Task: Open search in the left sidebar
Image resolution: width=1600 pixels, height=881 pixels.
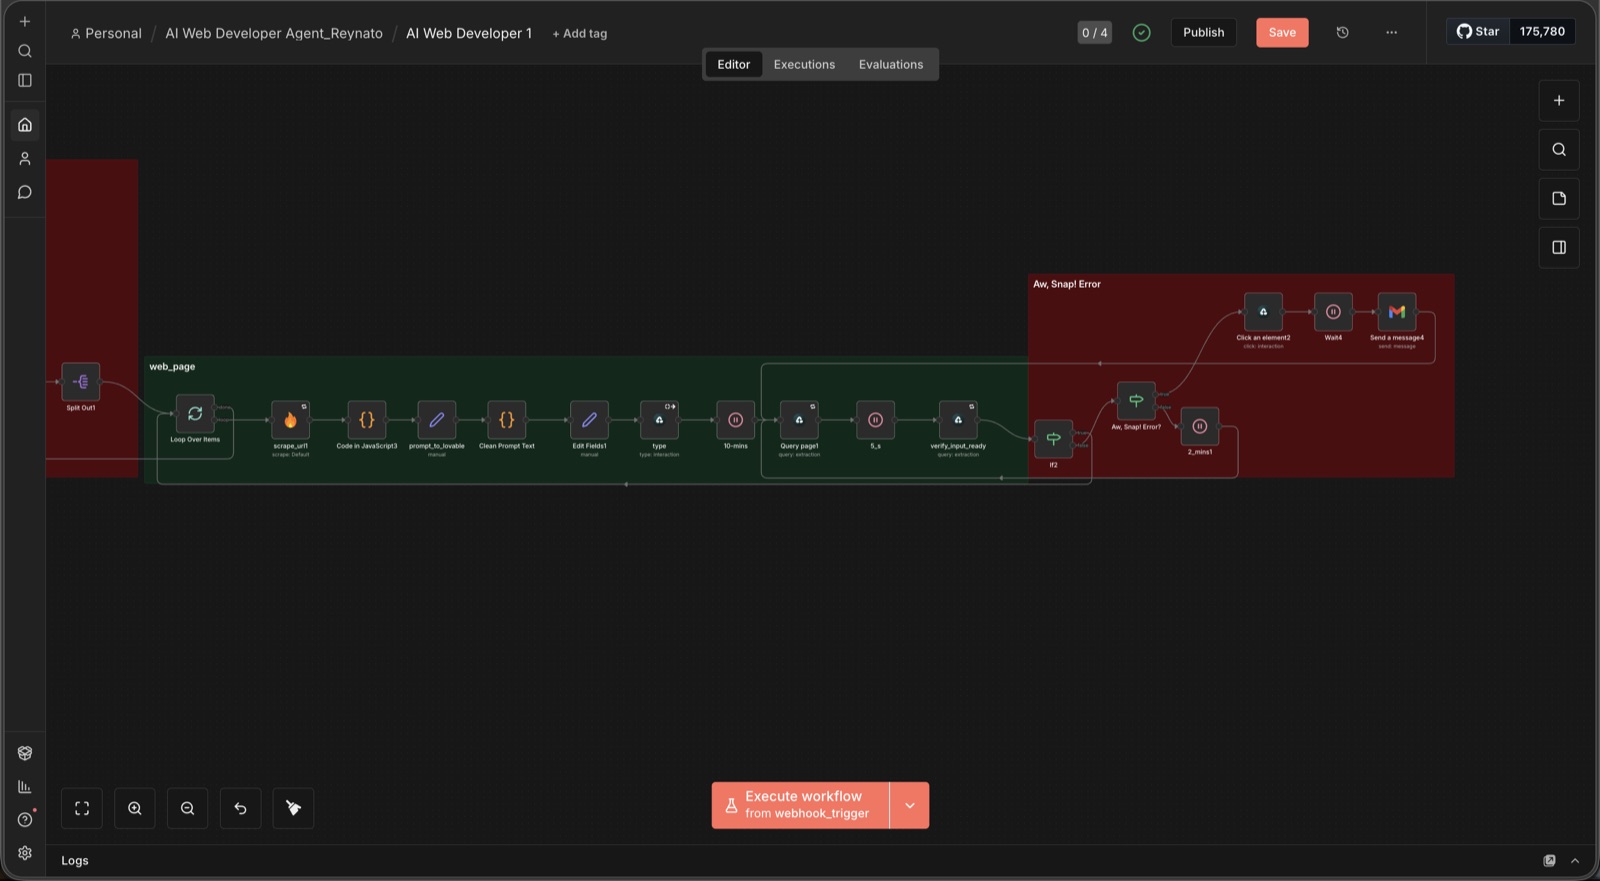Action: 25,51
